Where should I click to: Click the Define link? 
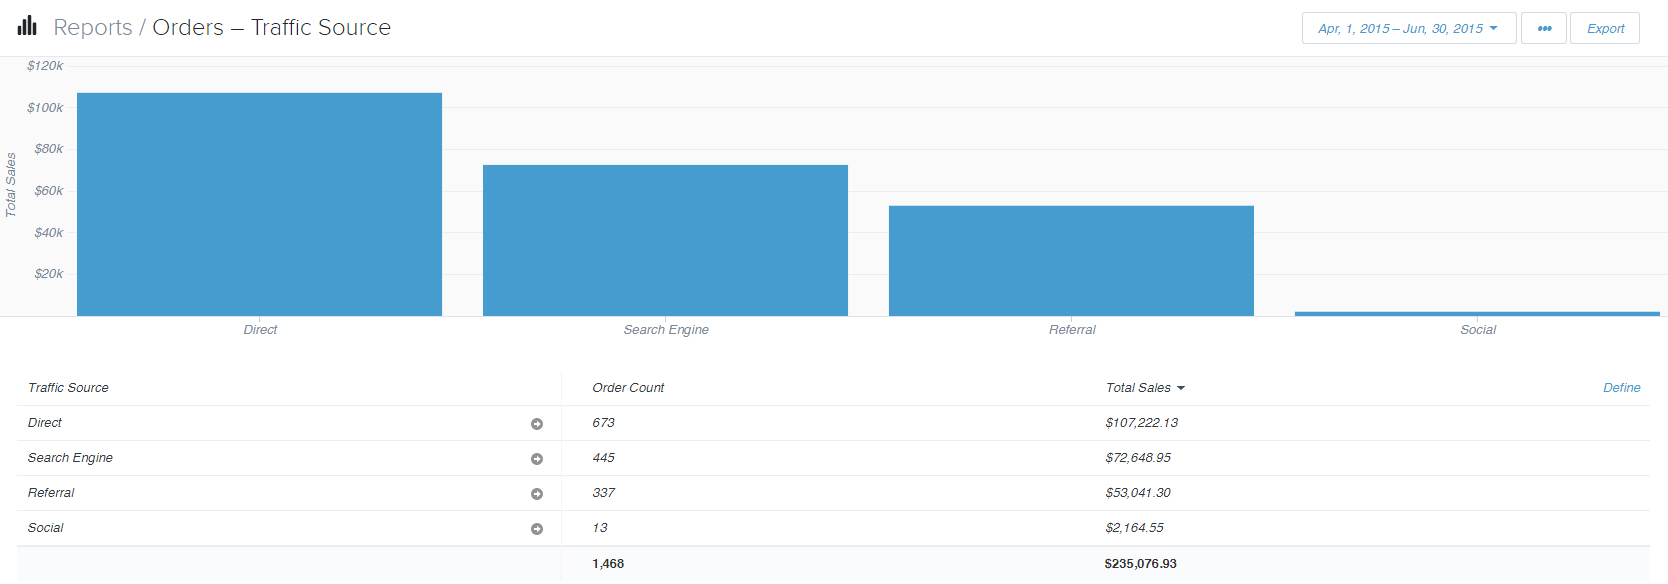coord(1621,388)
